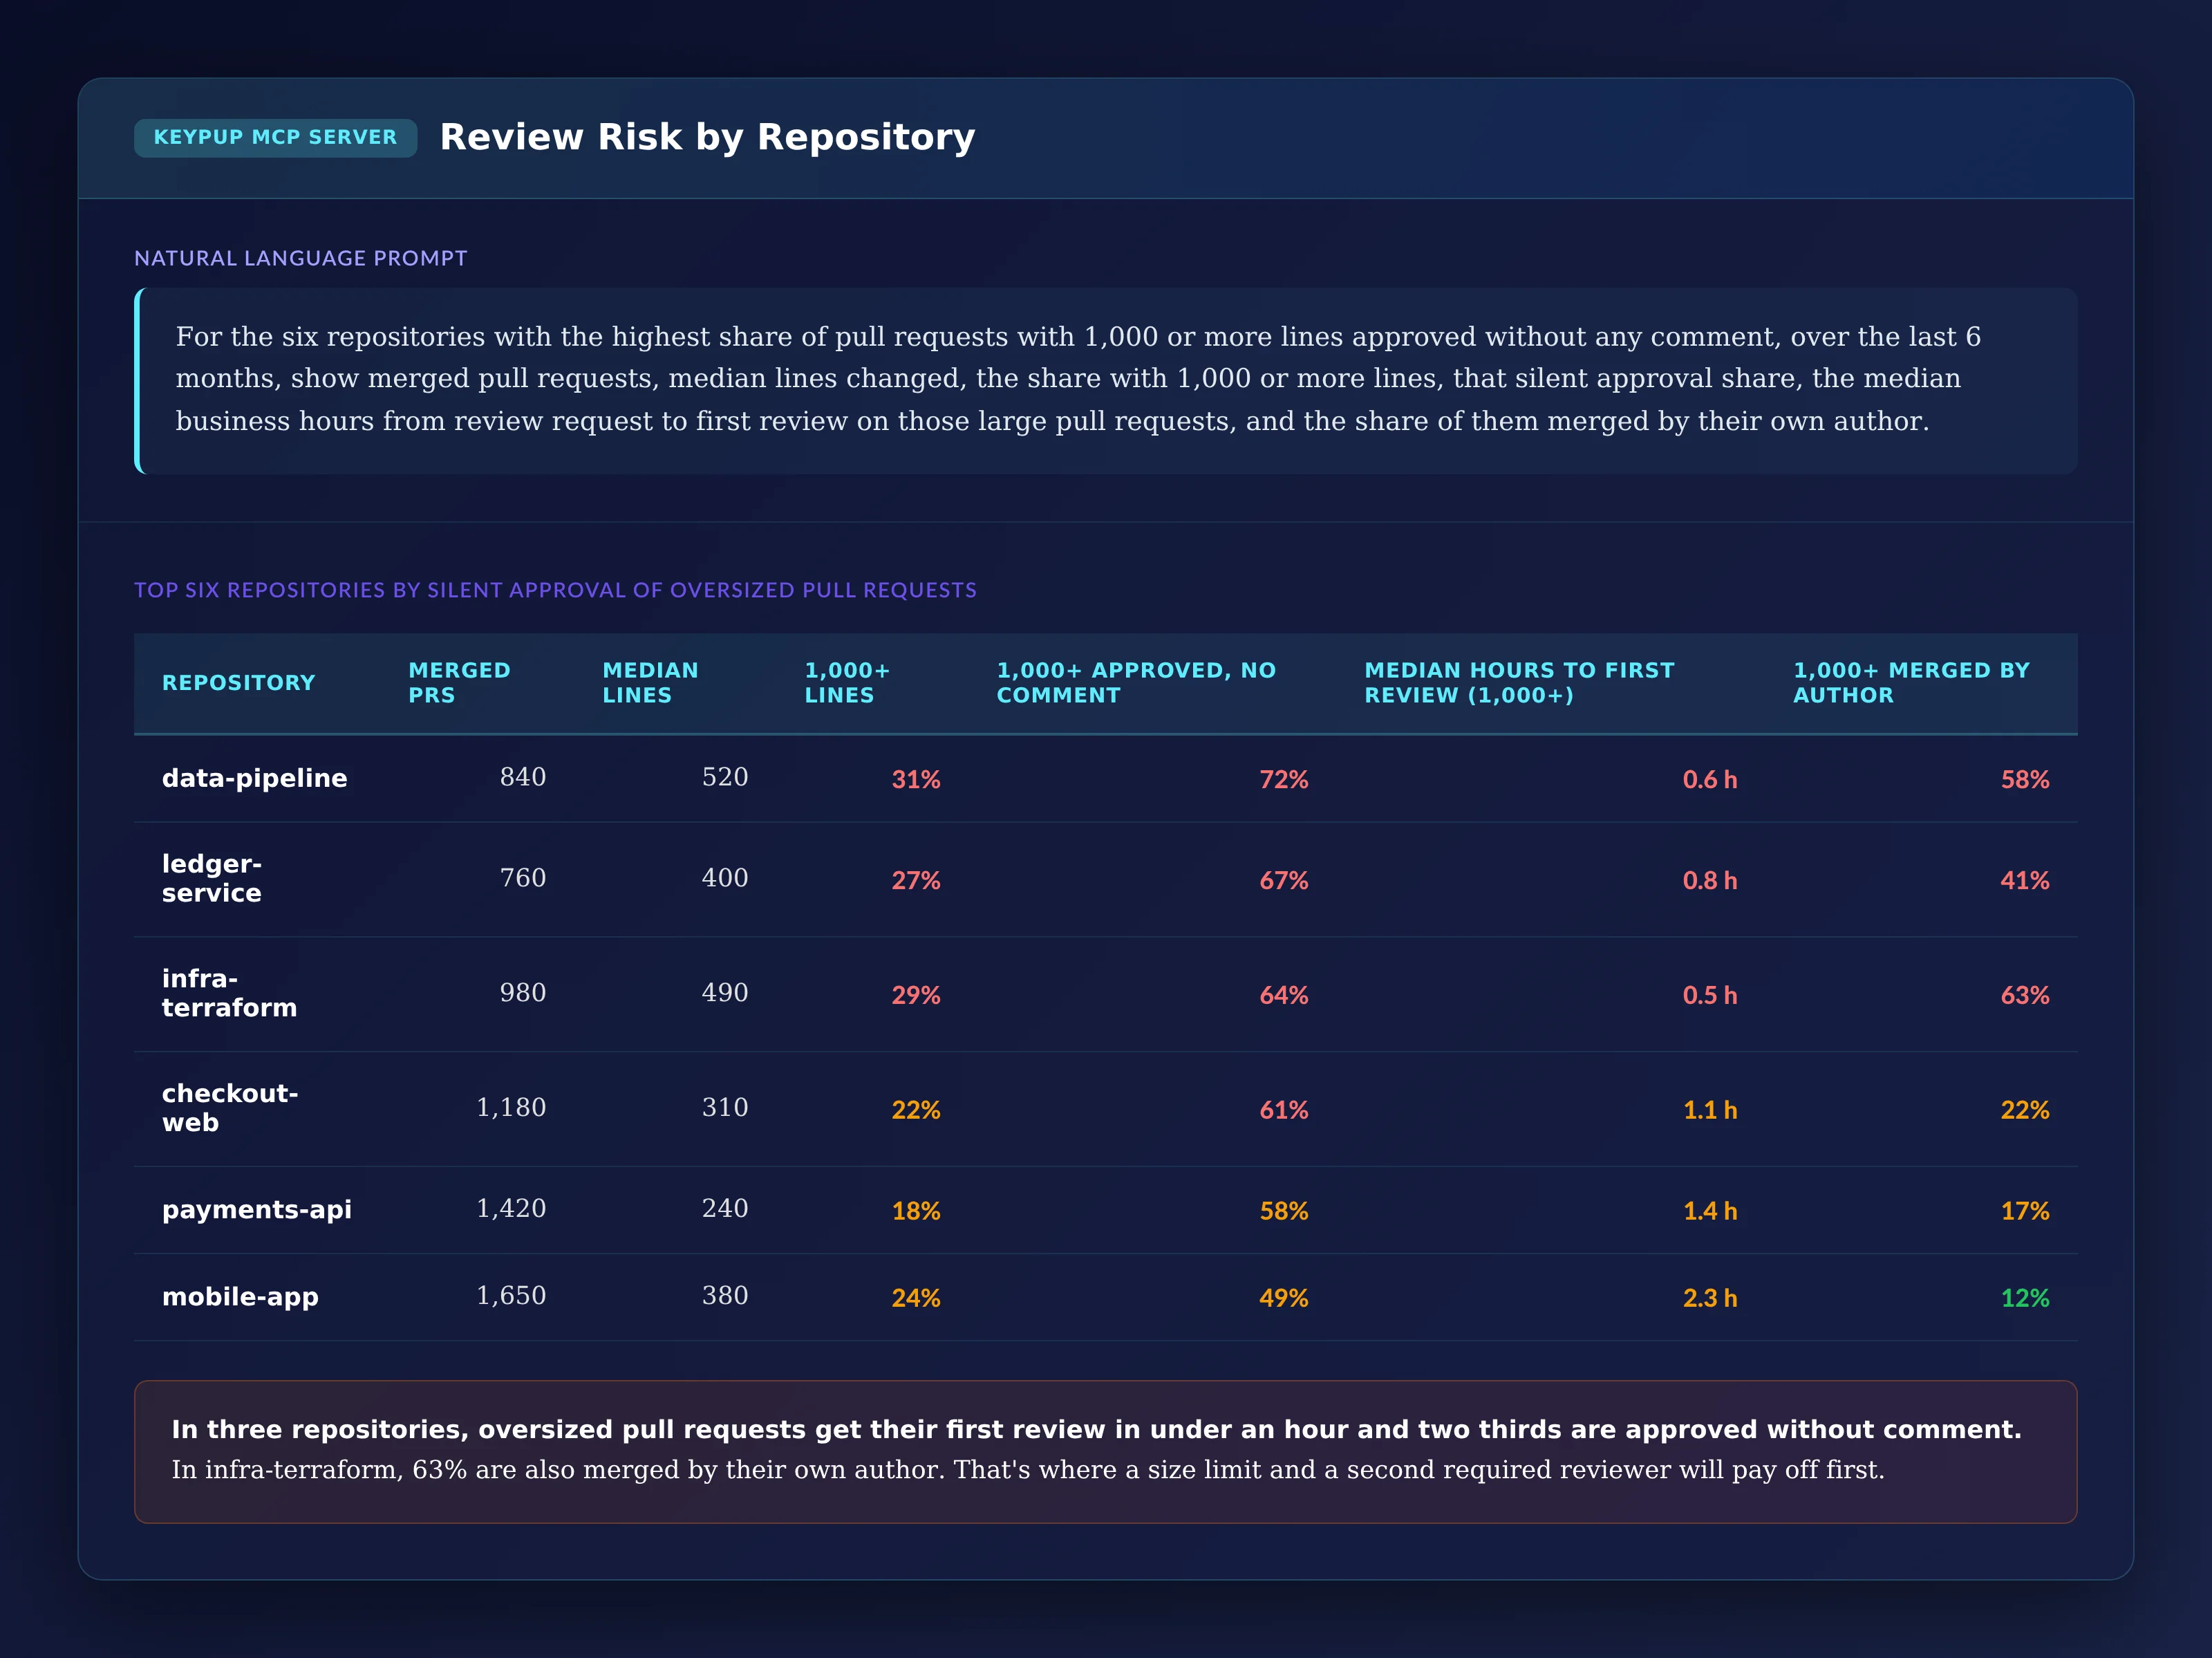Image resolution: width=2212 pixels, height=1658 pixels.
Task: Click the Top Six Repositories section heading
Action: pyautogui.click(x=555, y=590)
